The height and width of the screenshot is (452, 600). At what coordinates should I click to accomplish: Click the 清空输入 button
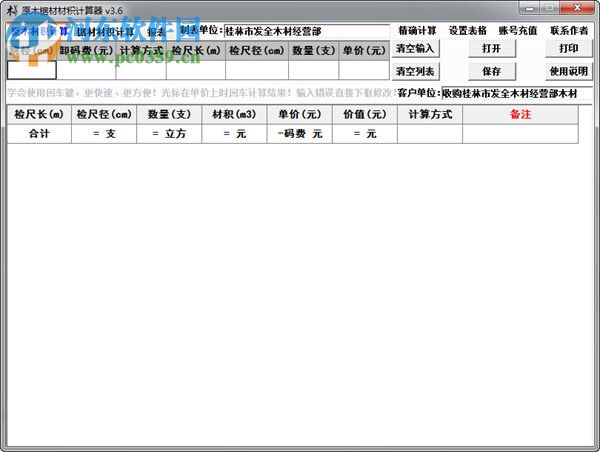point(415,49)
